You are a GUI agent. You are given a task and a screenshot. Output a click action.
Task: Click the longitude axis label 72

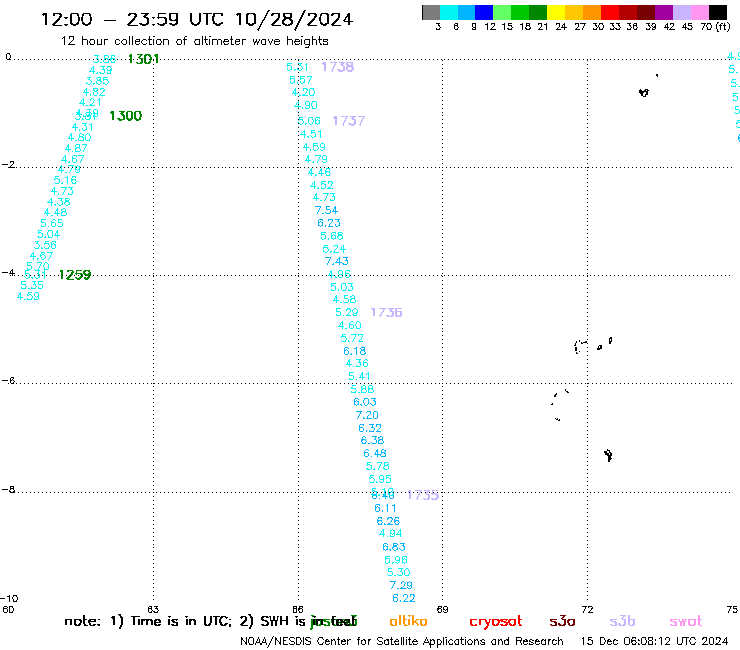pyautogui.click(x=587, y=609)
